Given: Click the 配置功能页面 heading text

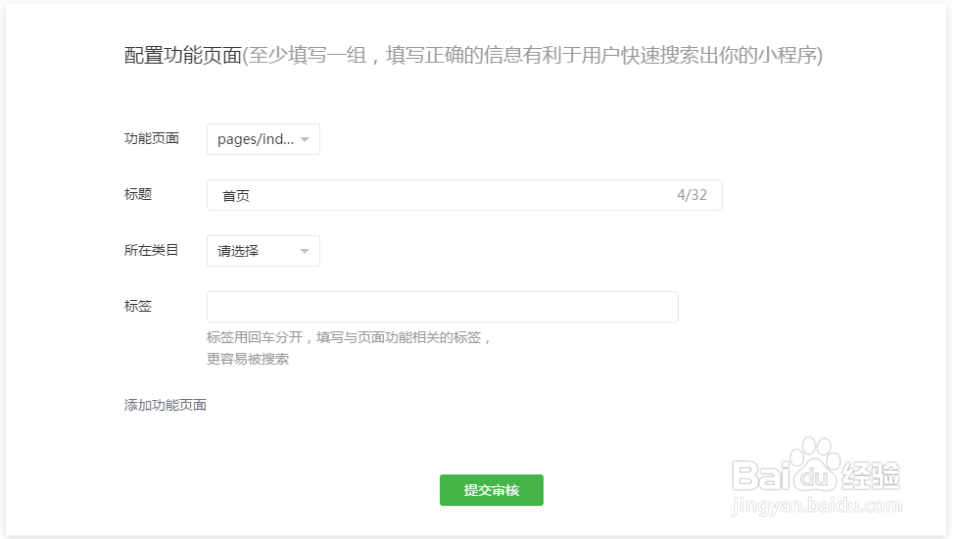Looking at the screenshot, I should click(x=183, y=55).
